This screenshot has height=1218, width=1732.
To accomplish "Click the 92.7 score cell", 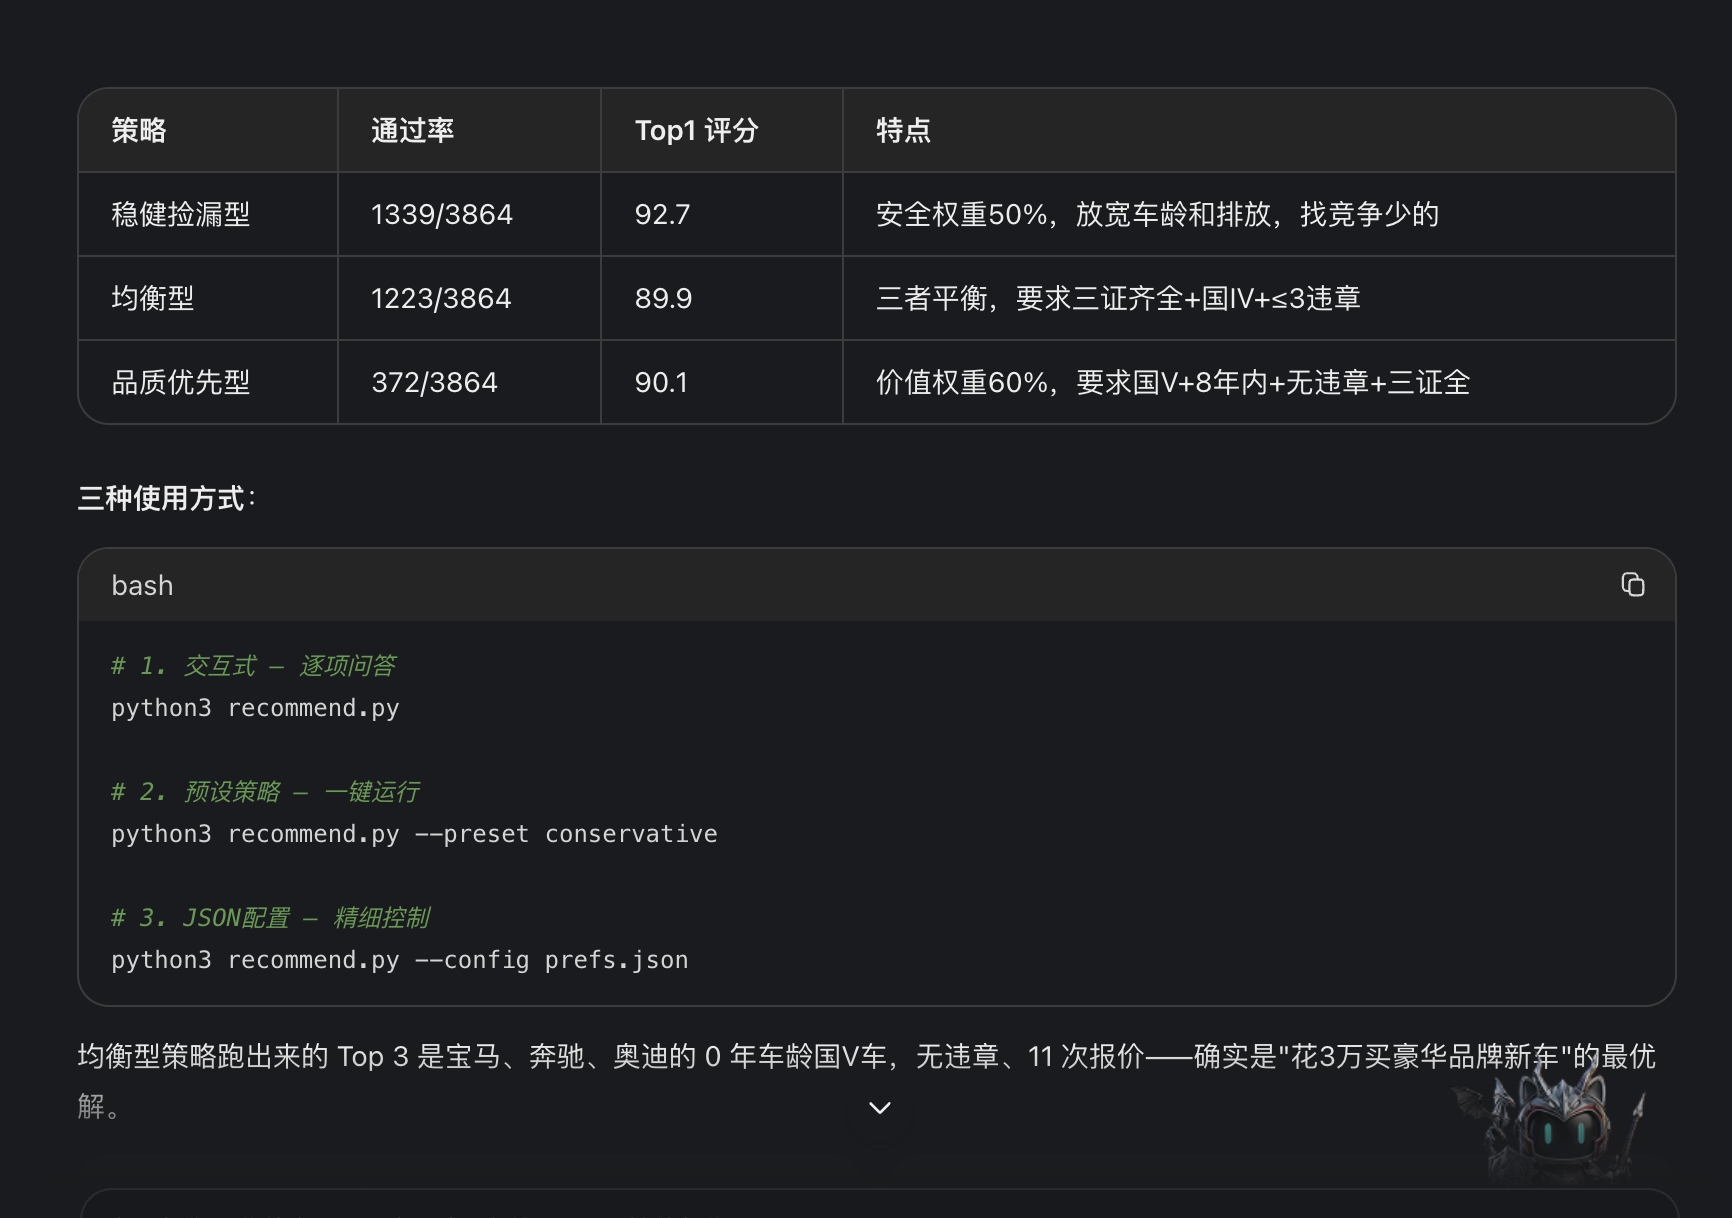I will [662, 214].
